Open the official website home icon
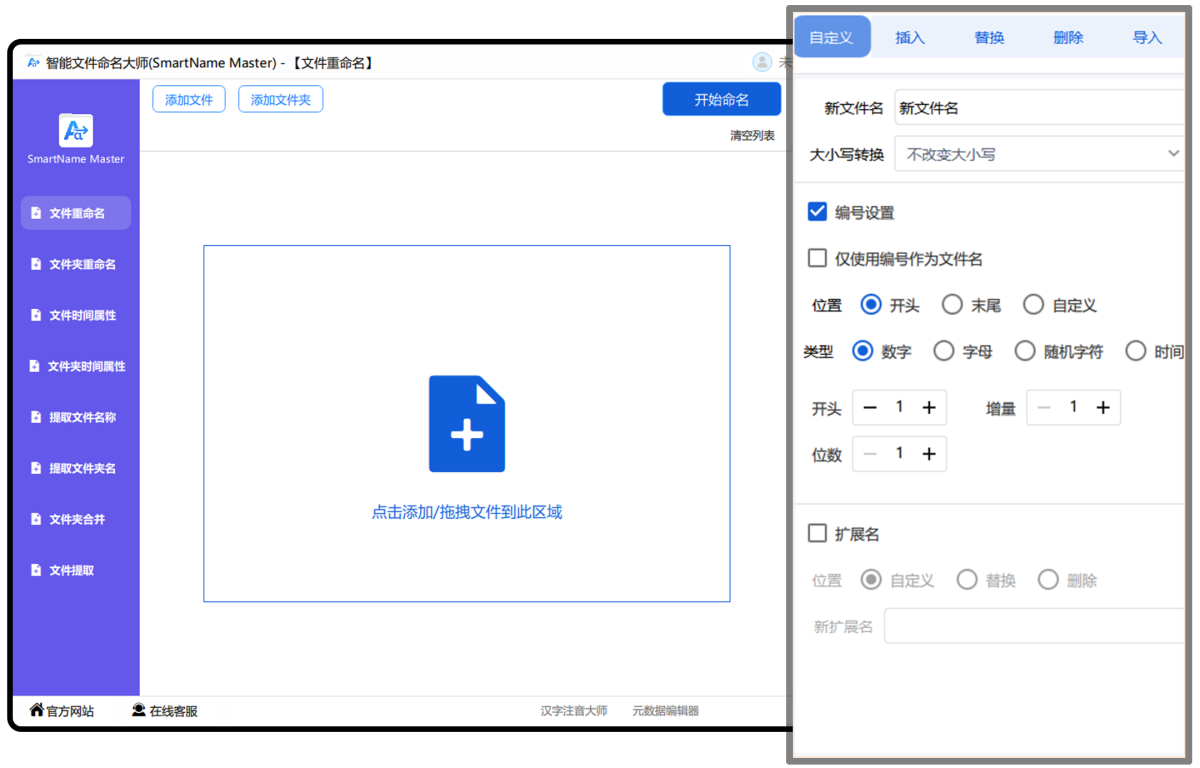 pyautogui.click(x=37, y=710)
